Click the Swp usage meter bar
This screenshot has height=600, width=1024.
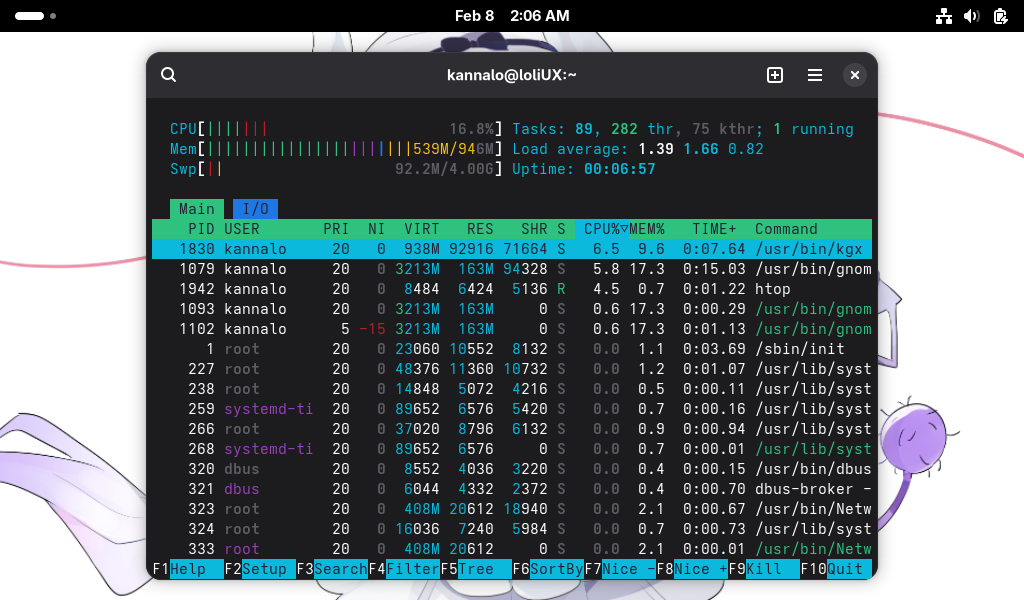[336, 169]
